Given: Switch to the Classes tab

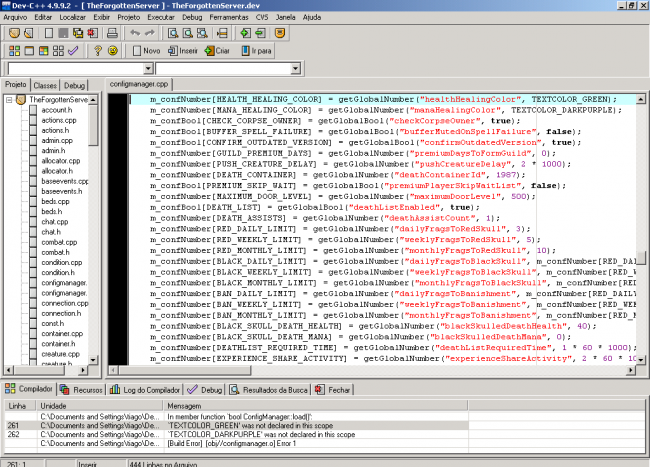Looking at the screenshot, I should click(x=45, y=86).
